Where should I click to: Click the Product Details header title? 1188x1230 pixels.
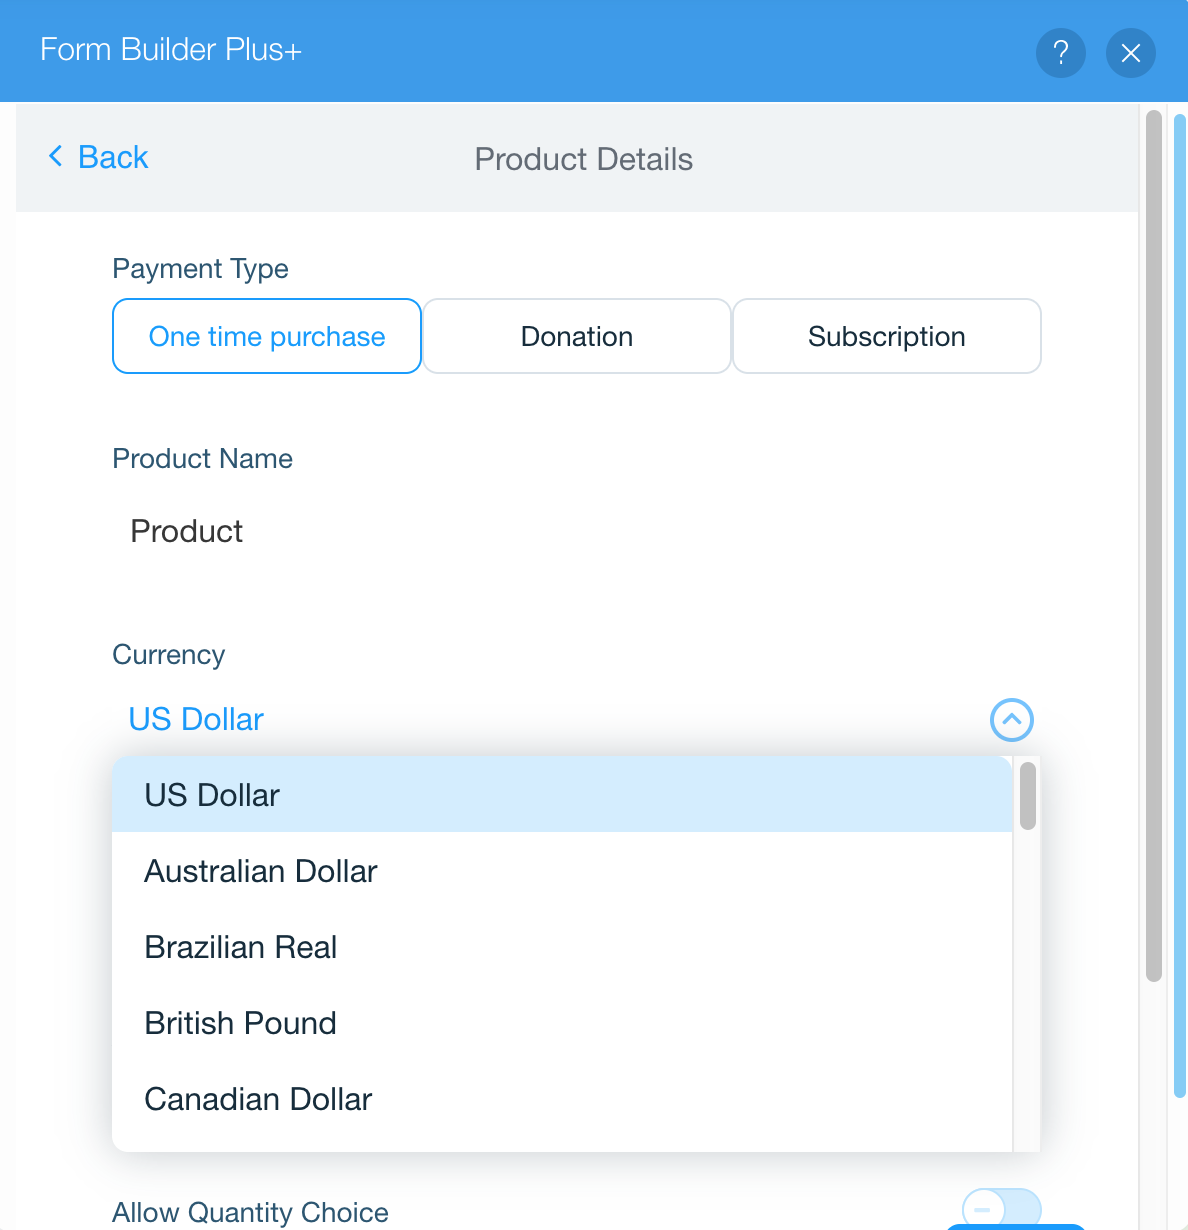(584, 159)
